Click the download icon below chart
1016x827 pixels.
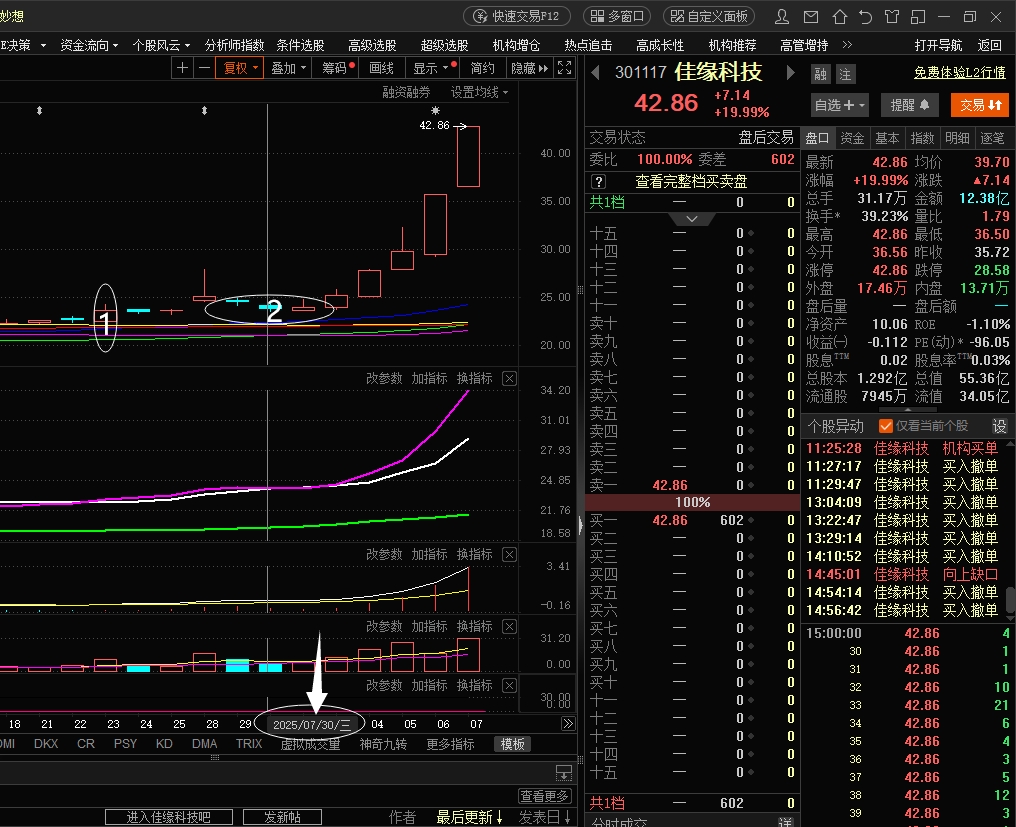[x=564, y=772]
